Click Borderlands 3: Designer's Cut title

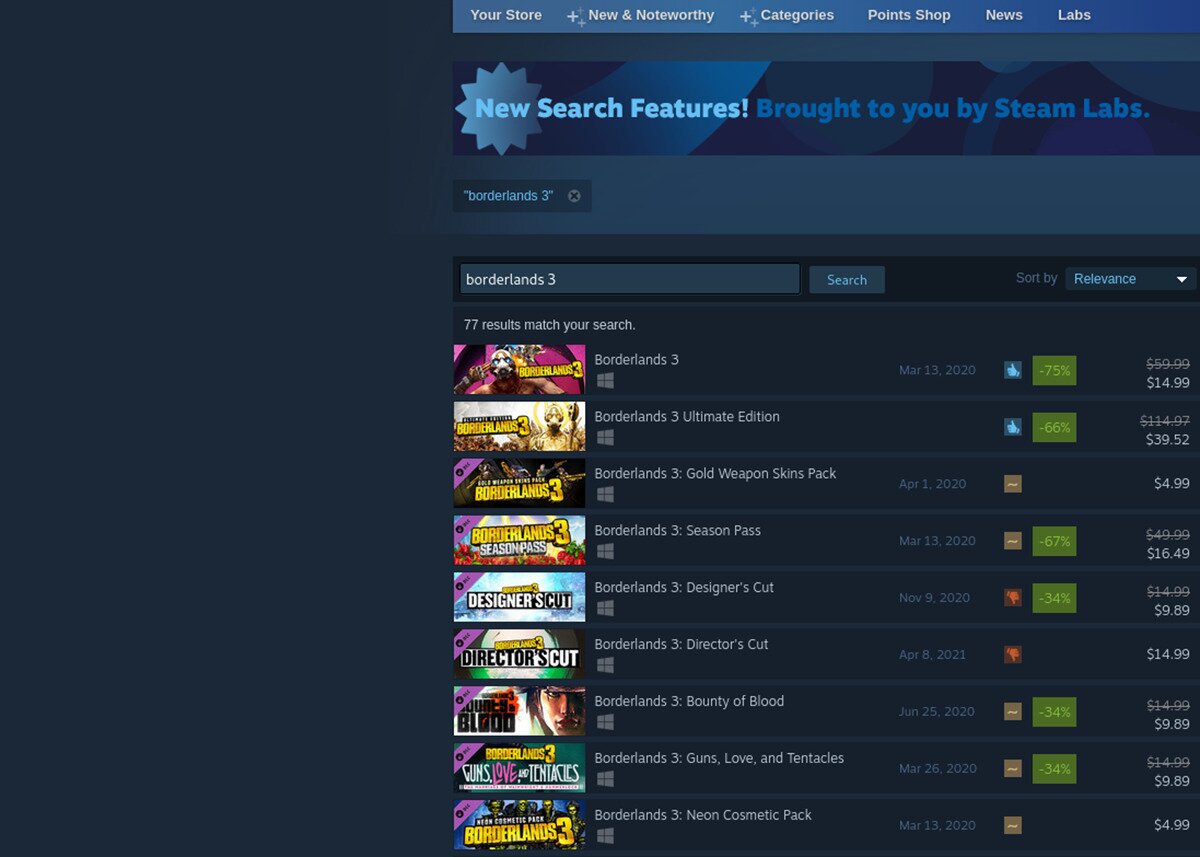[x=684, y=588]
